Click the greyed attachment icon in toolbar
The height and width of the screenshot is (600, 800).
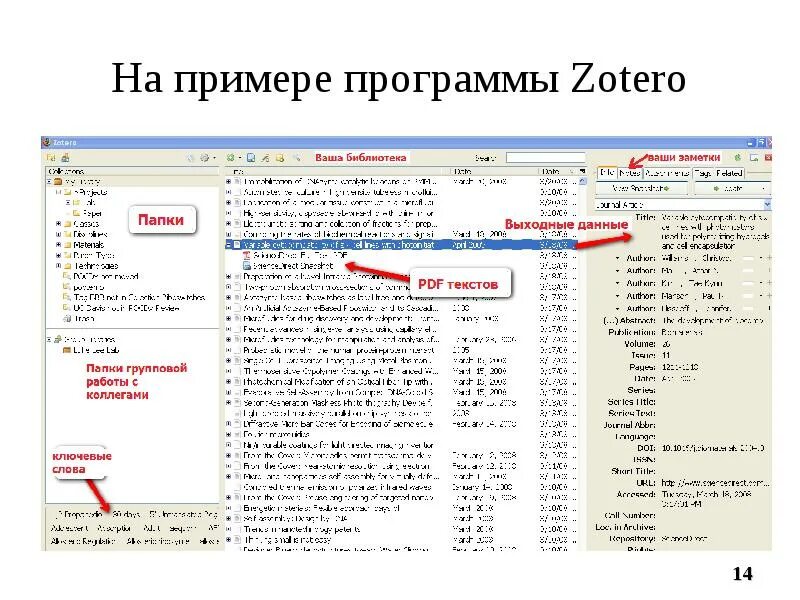(x=297, y=158)
